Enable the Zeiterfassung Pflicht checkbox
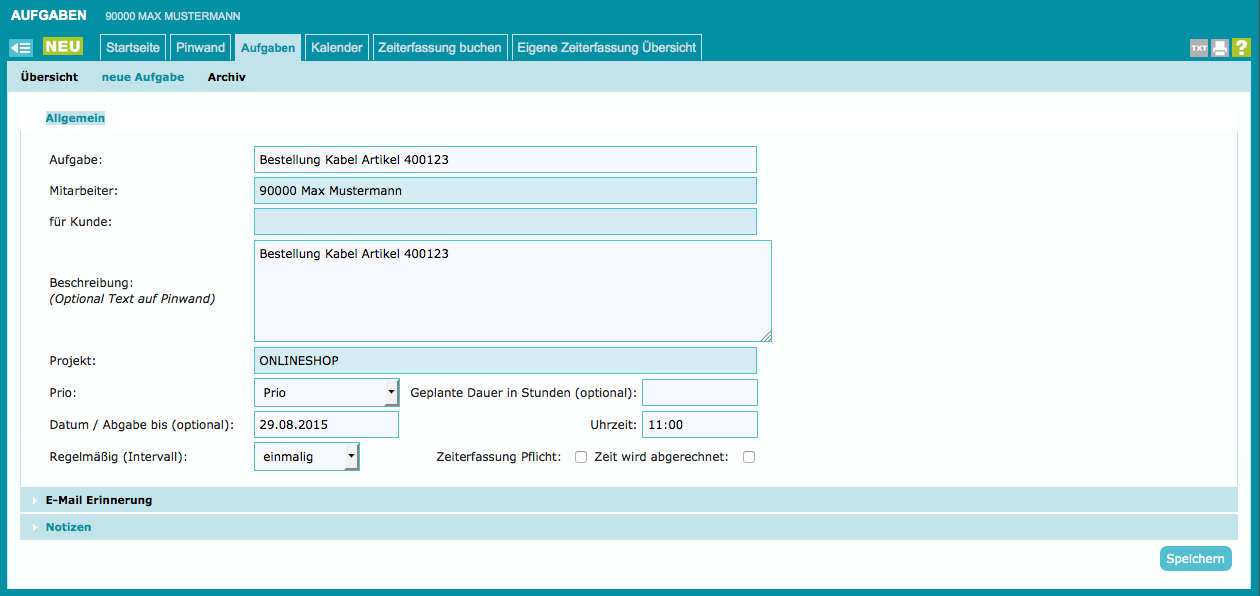Screen dimensions: 1260x596 [581, 457]
